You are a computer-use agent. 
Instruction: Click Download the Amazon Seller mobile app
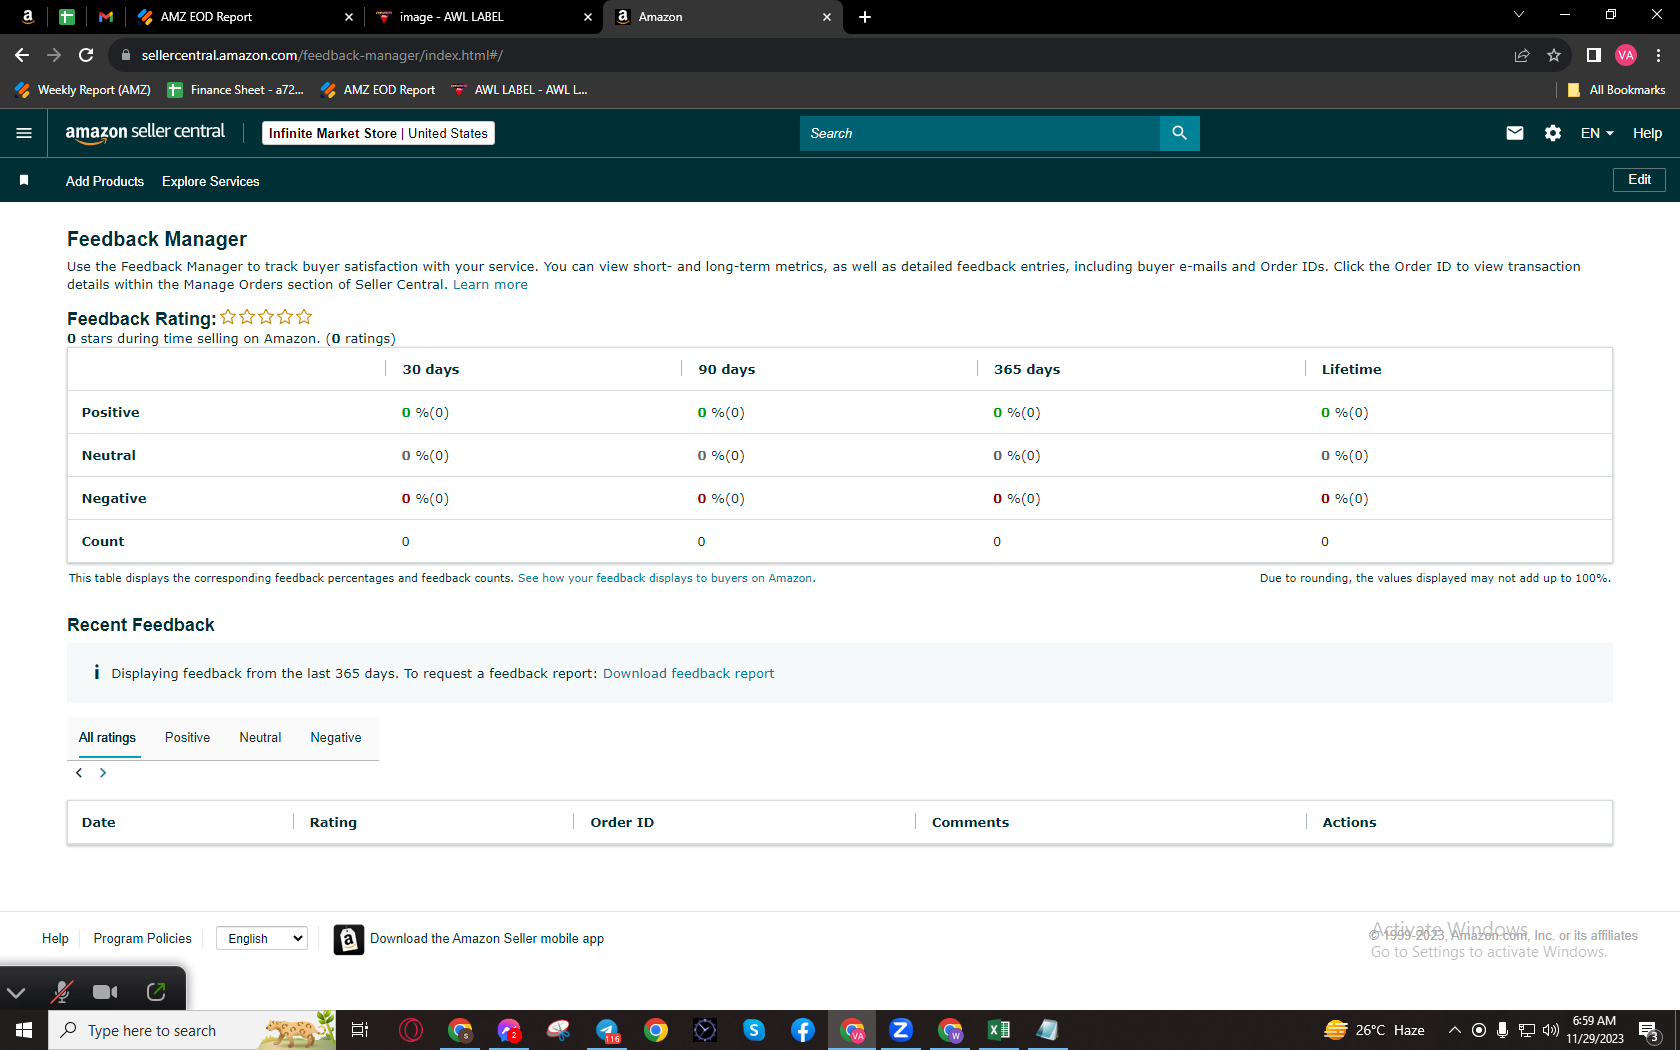tap(487, 939)
